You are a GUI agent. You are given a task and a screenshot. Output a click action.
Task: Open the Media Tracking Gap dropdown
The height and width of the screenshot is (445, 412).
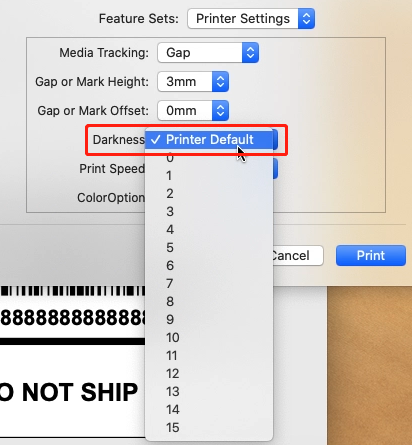(208, 53)
